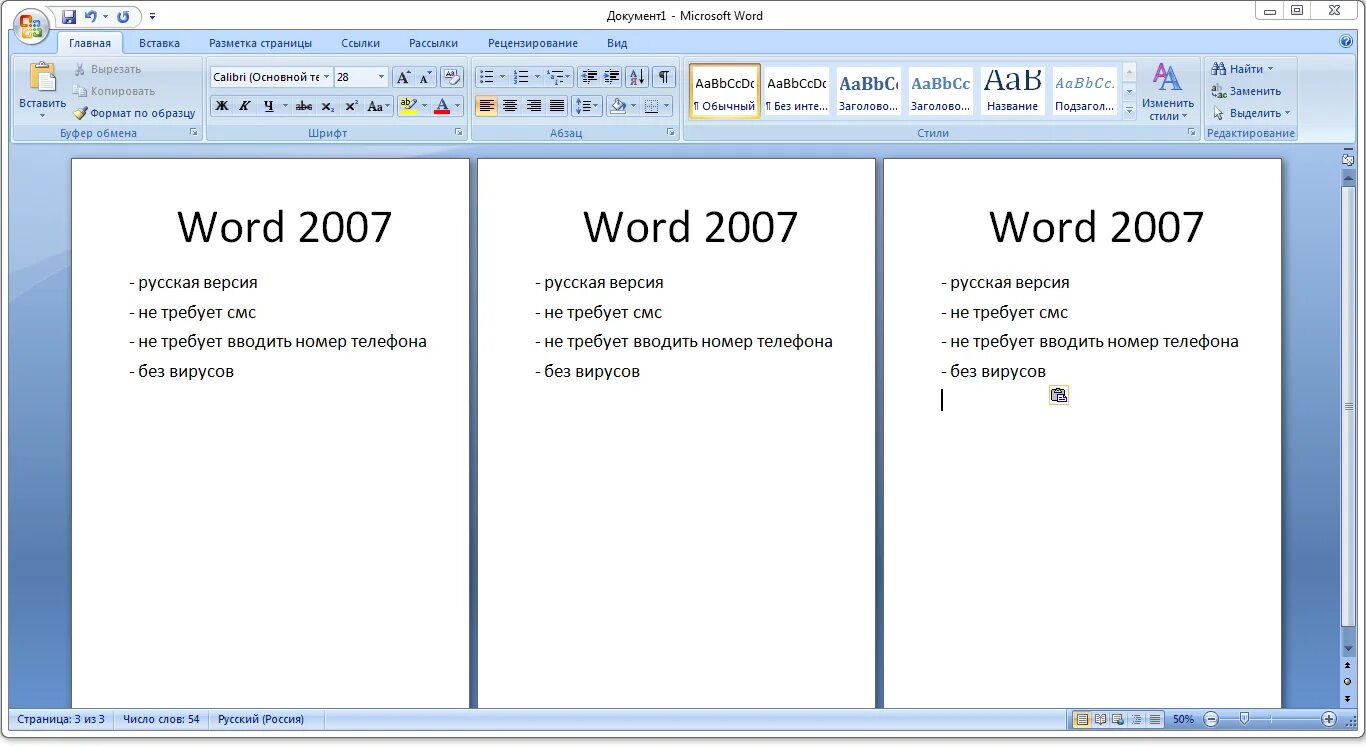Open Word help question icon
Screen dimensions: 1366x747
(1346, 42)
